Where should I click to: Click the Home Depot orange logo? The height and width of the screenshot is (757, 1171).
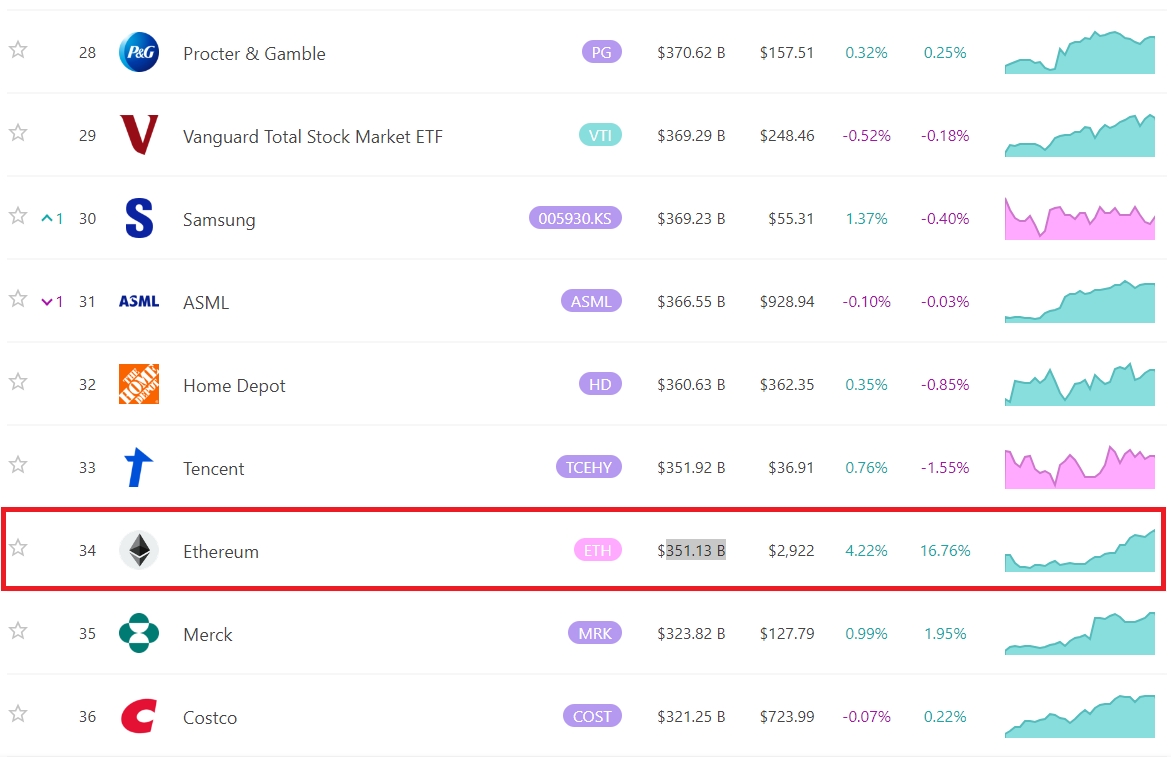[139, 384]
